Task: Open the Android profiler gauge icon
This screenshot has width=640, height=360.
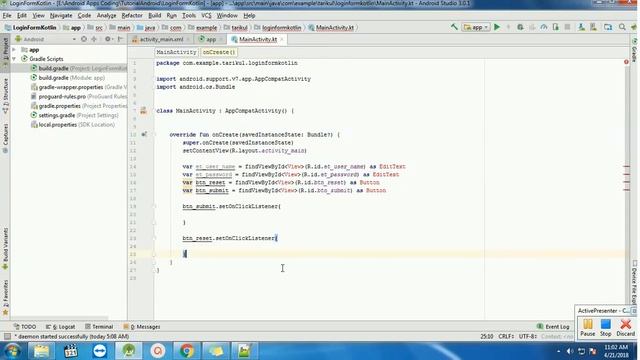Action: [x=544, y=27]
